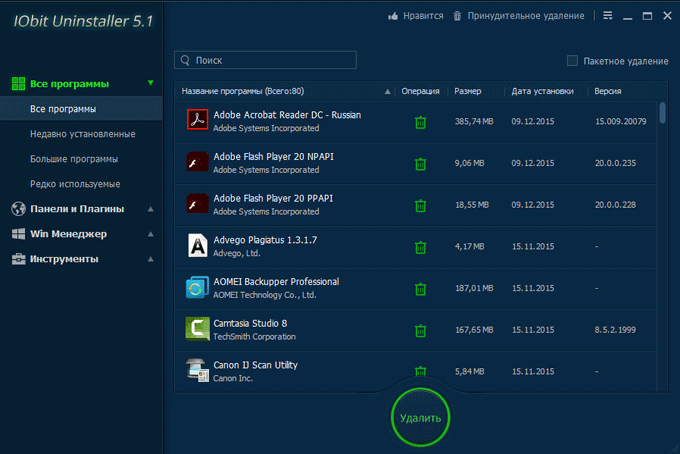This screenshot has width=680, height=454.
Task: Select Большие программы in the sidebar
Action: coord(74,159)
